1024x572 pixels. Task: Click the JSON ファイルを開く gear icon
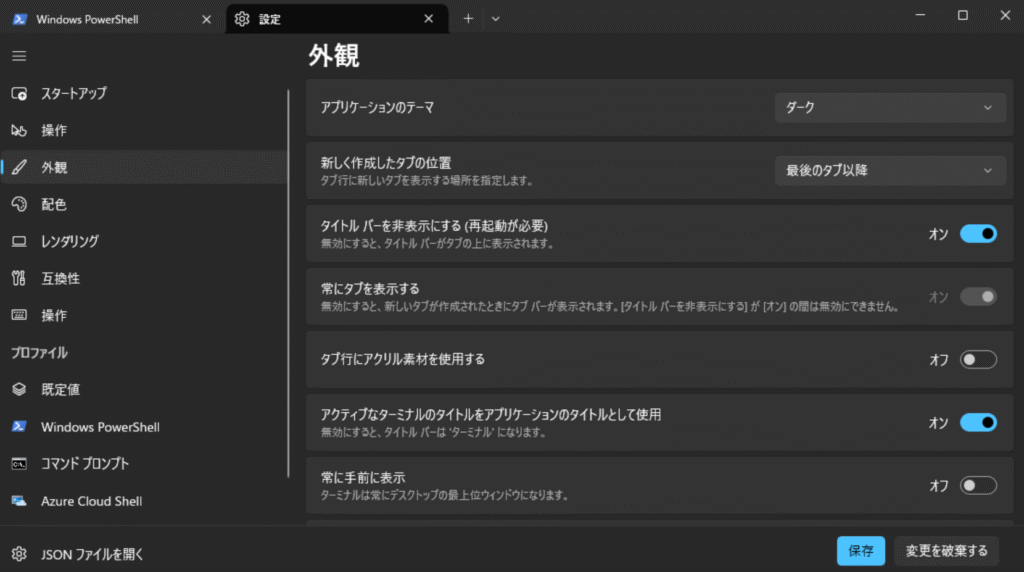coord(19,553)
